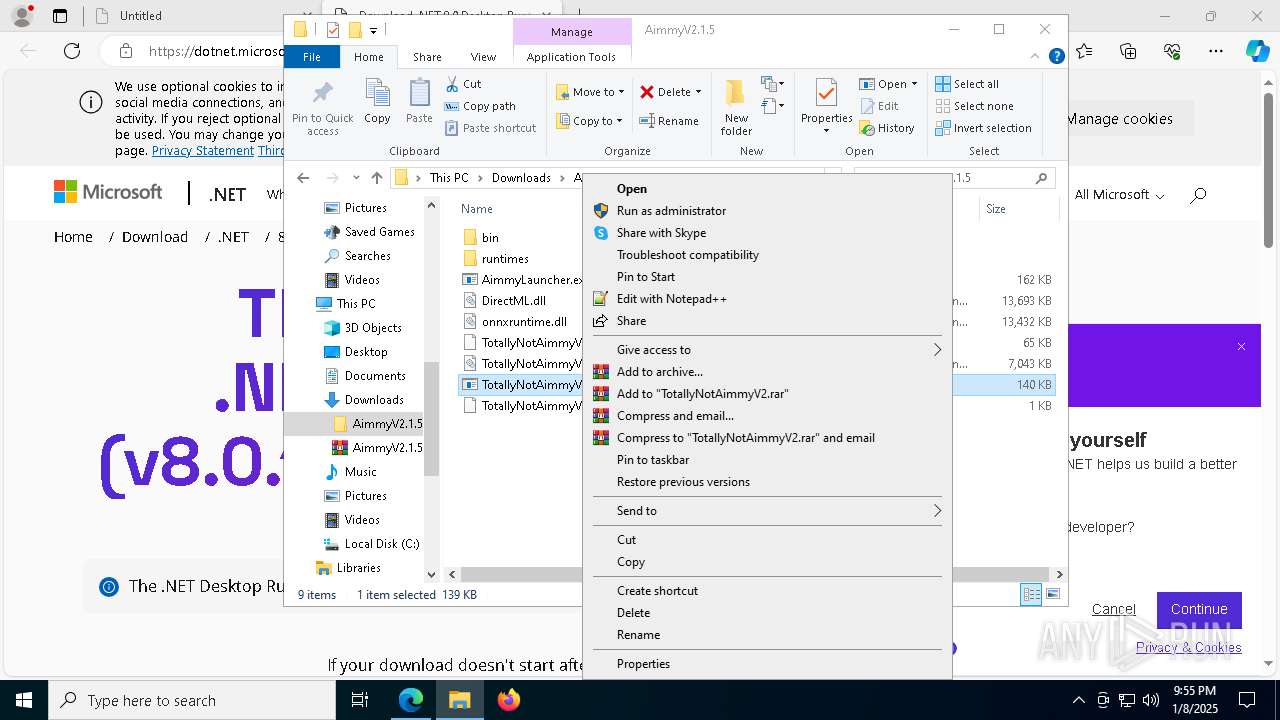This screenshot has width=1280, height=720.
Task: Click the Privacy Statement link
Action: coord(202,151)
